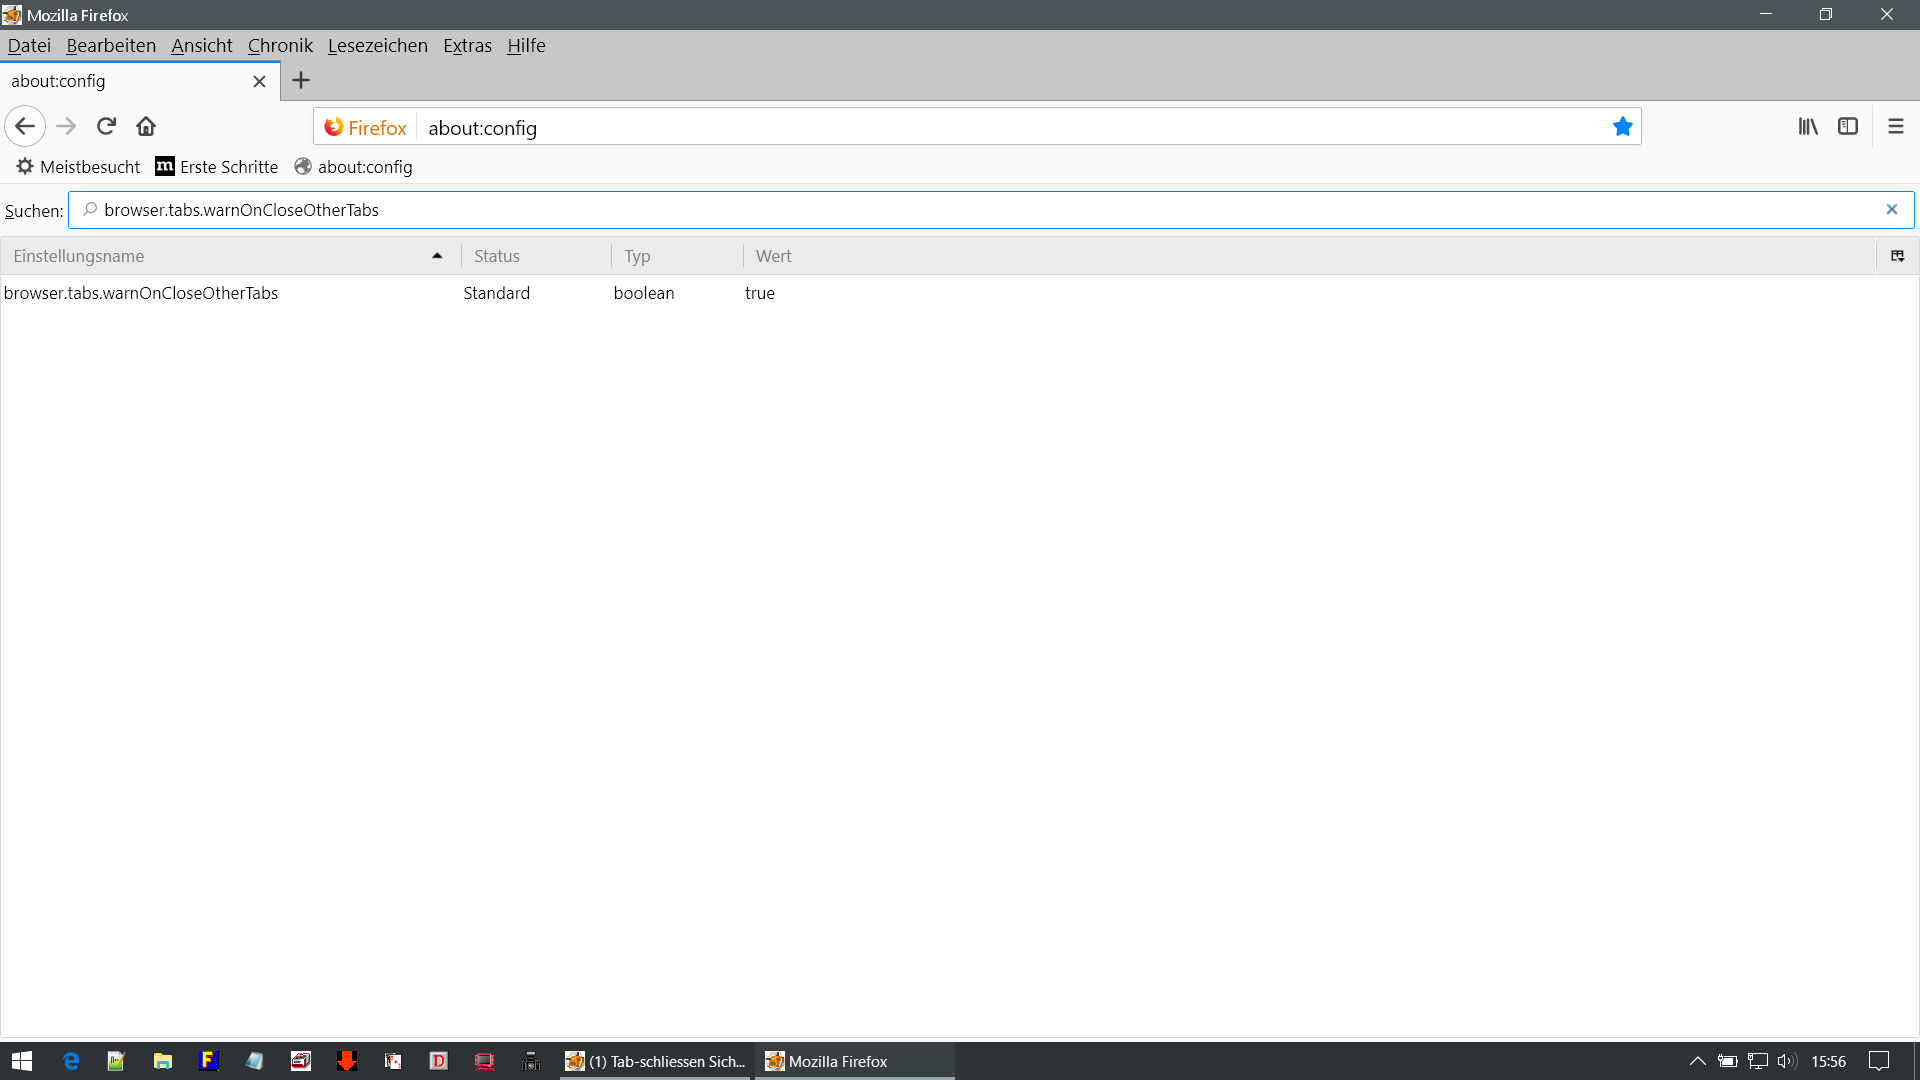
Task: Toggle the blue bookmark star
Action: (x=1622, y=127)
